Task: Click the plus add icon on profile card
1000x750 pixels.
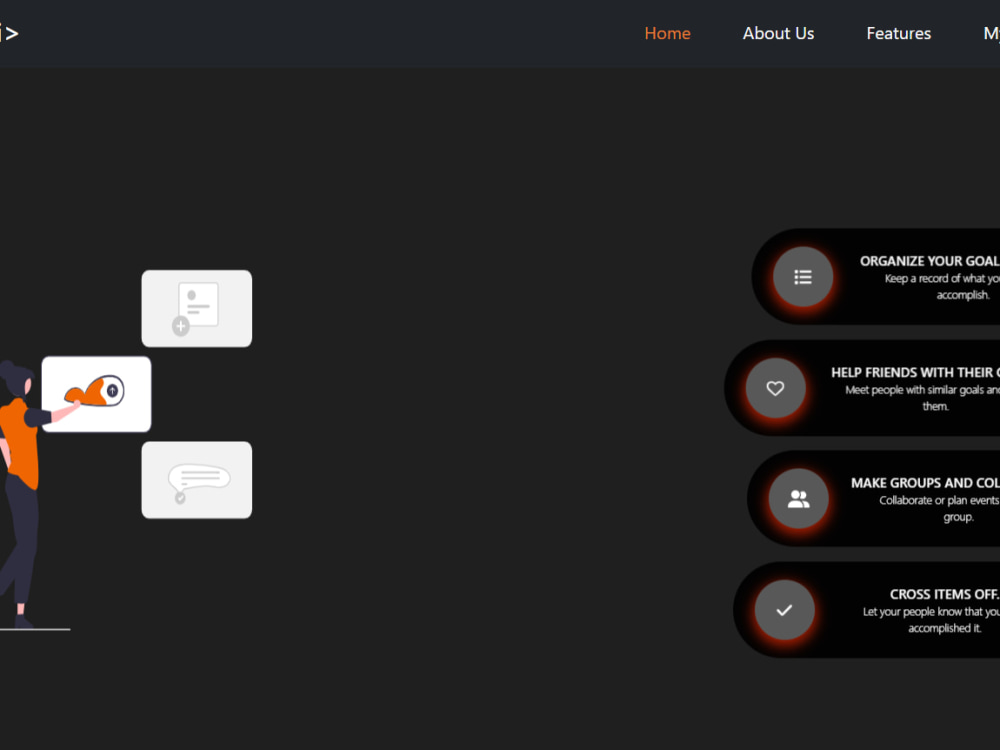Action: click(x=180, y=327)
